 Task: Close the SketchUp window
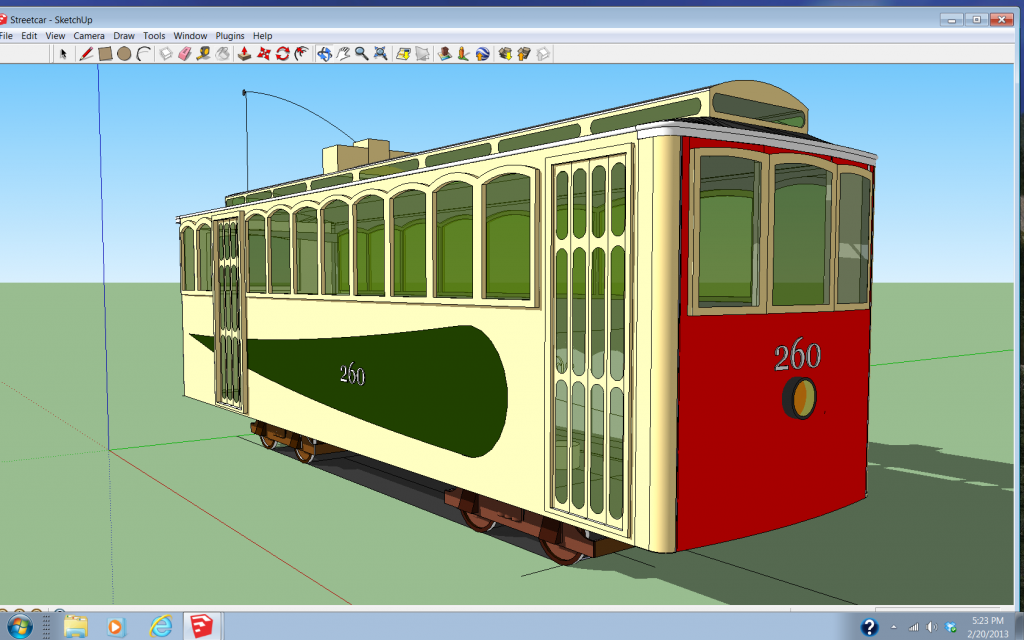click(x=1001, y=20)
